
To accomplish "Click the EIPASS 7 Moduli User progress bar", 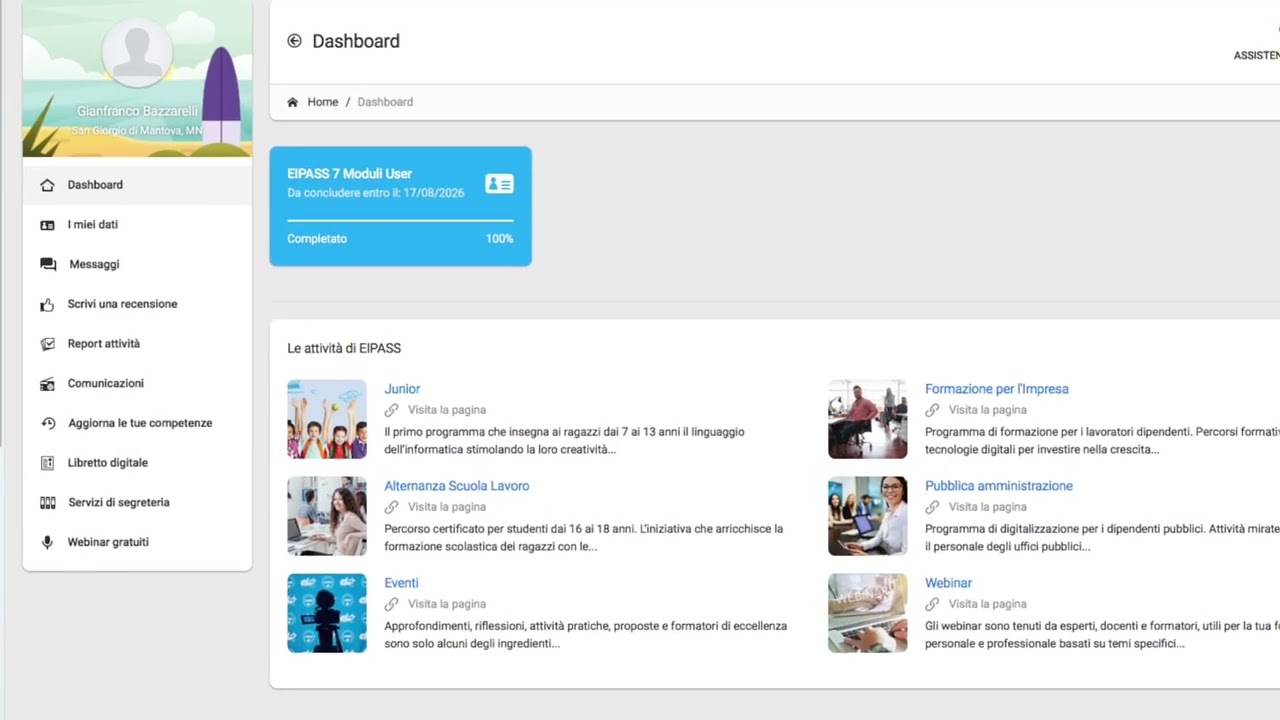I will [400, 220].
